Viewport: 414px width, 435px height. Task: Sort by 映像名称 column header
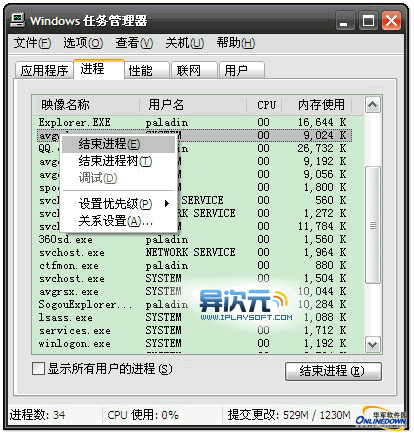coord(86,105)
